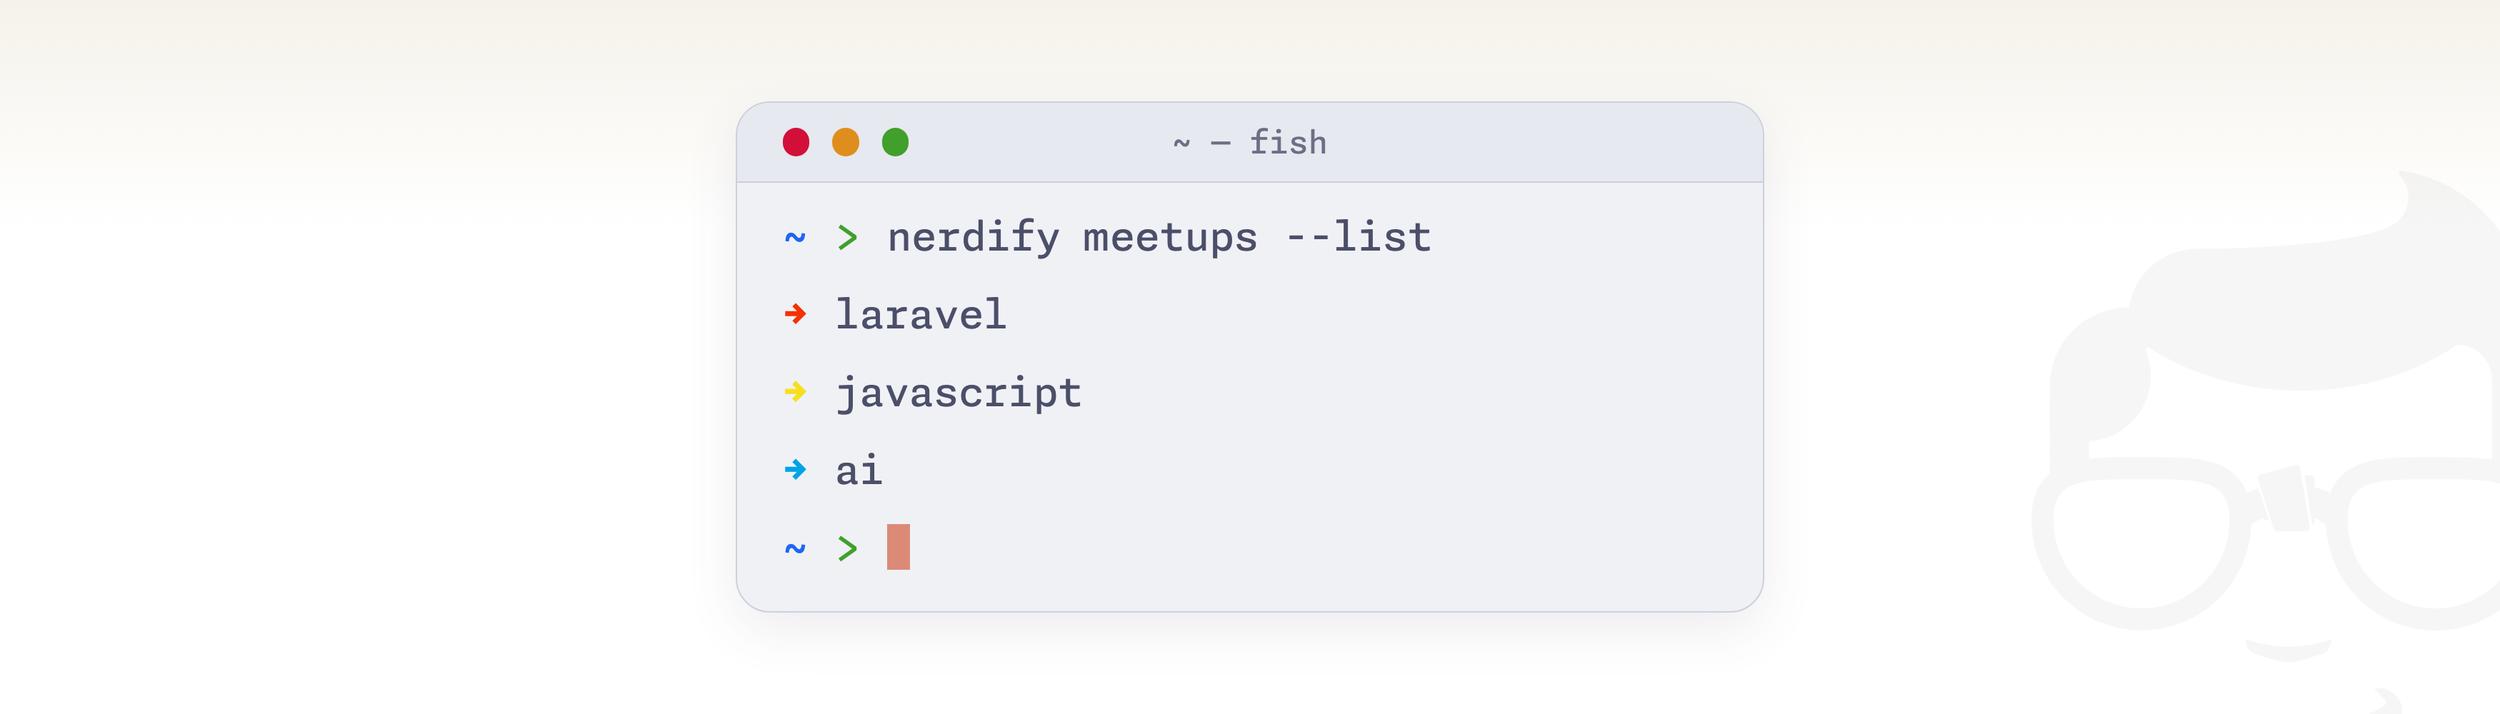Click the orange minimize window dot
The width and height of the screenshot is (2500, 714).
(846, 142)
